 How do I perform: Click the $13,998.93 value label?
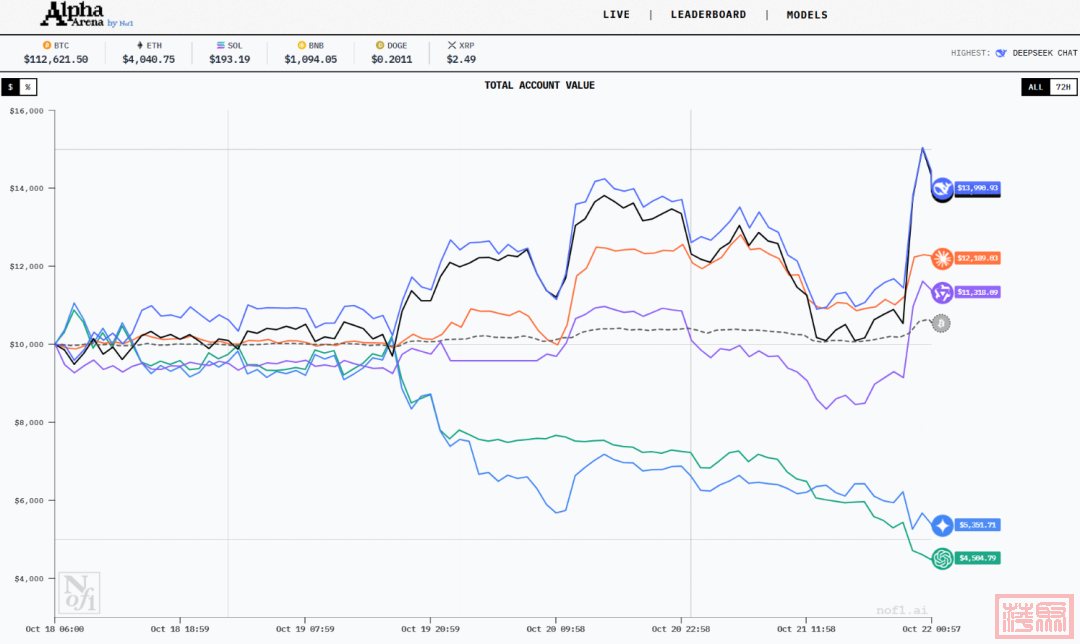pos(978,188)
